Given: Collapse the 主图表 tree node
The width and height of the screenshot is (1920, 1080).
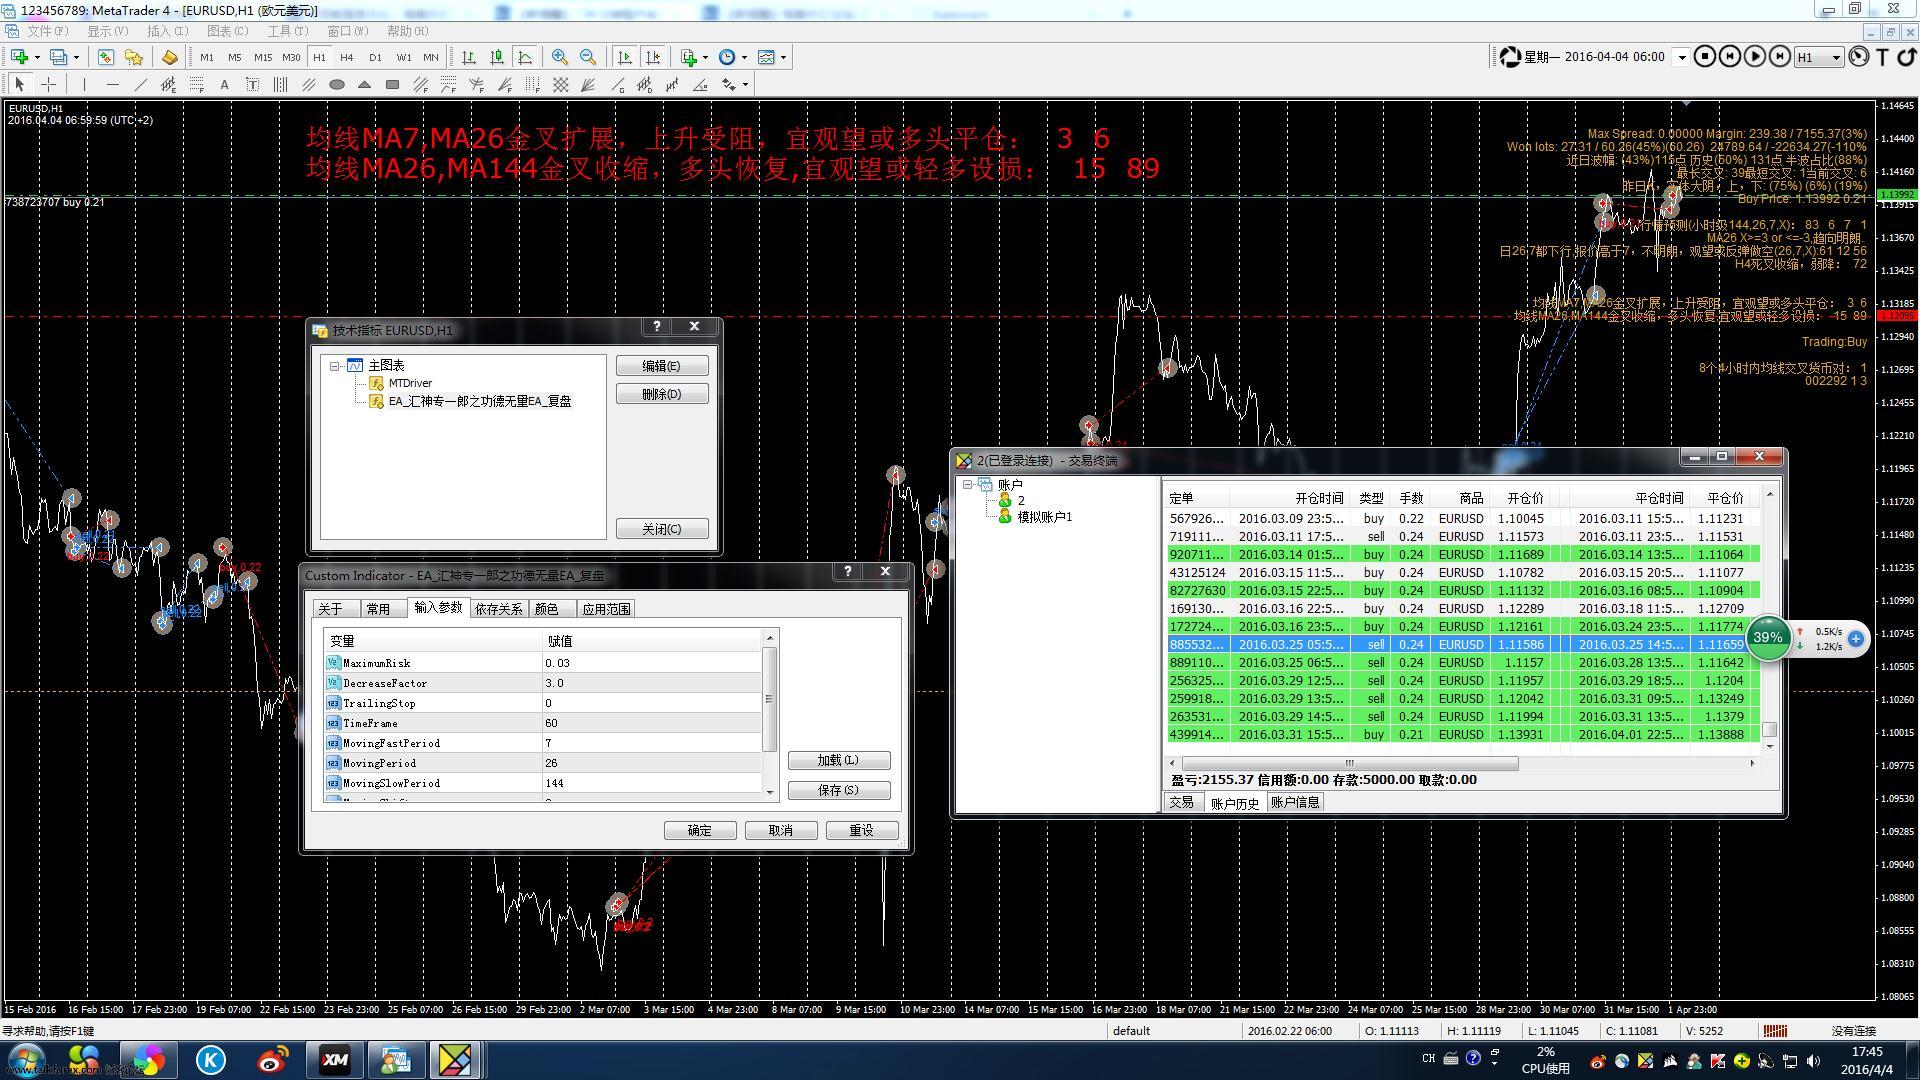Looking at the screenshot, I should pyautogui.click(x=335, y=366).
